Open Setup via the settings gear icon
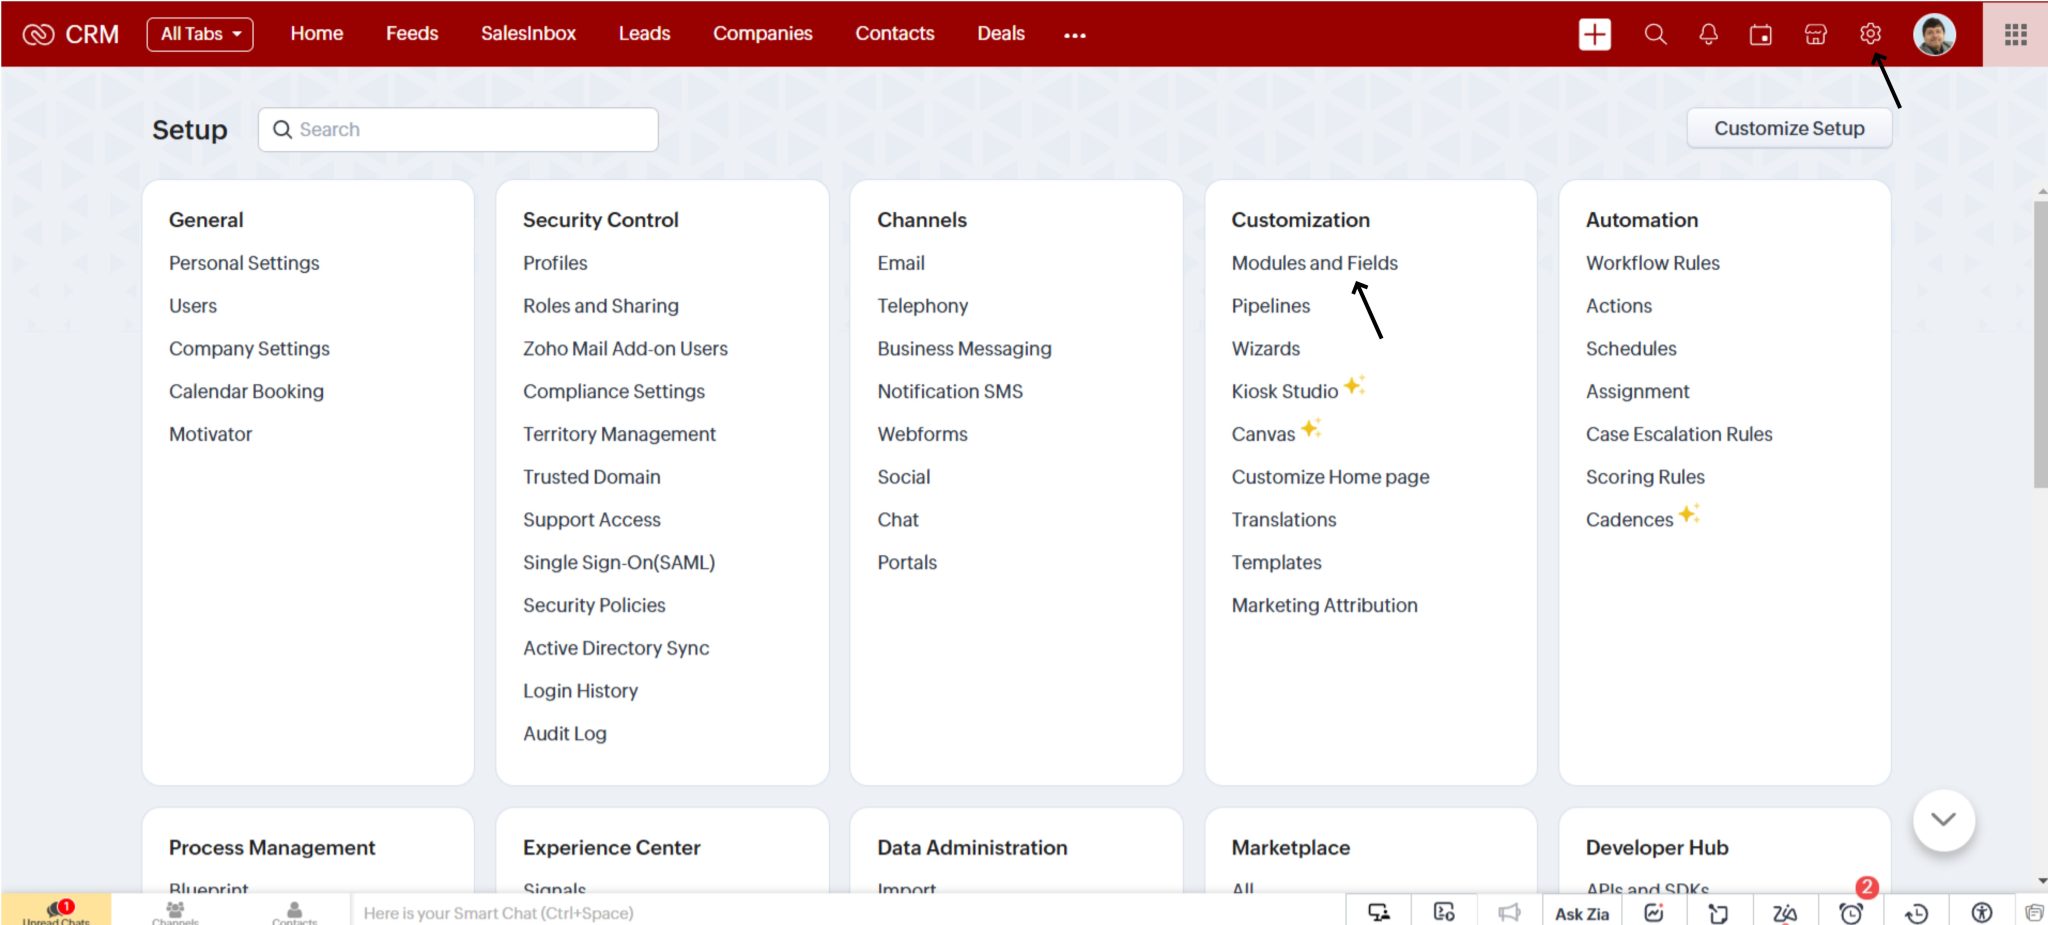This screenshot has width=2048, height=925. (1868, 33)
